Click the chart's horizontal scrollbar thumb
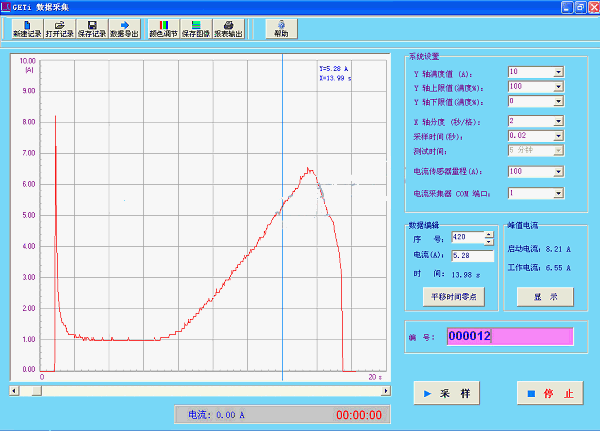Screen dimensions: 600x431 tap(35, 391)
